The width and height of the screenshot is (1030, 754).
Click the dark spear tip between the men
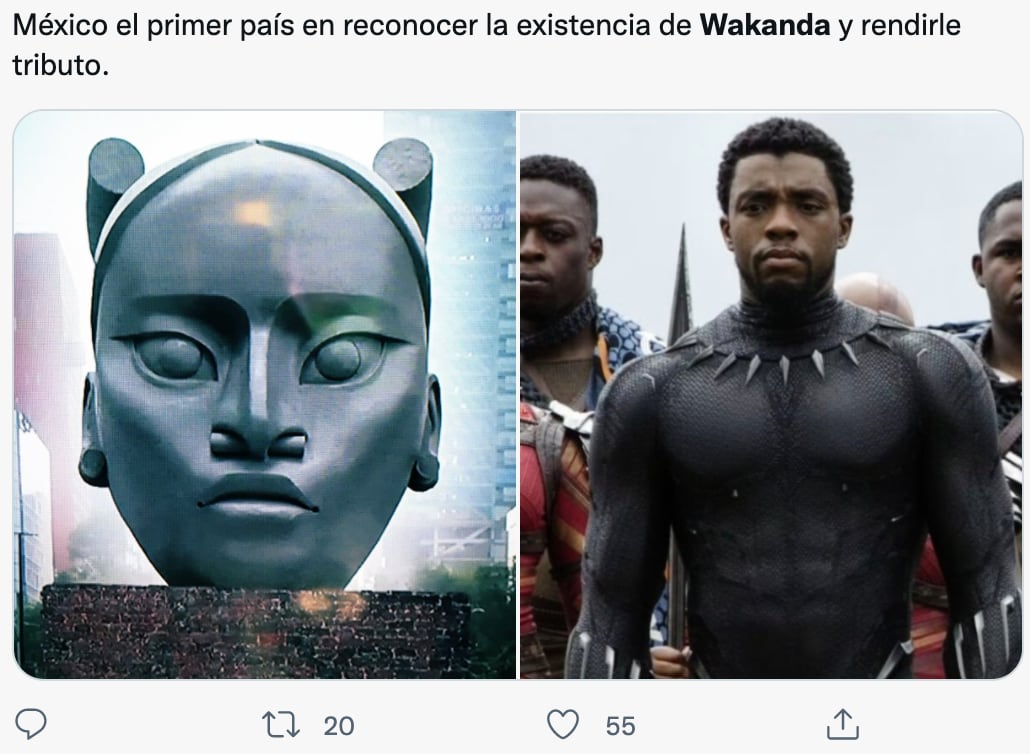tap(681, 282)
